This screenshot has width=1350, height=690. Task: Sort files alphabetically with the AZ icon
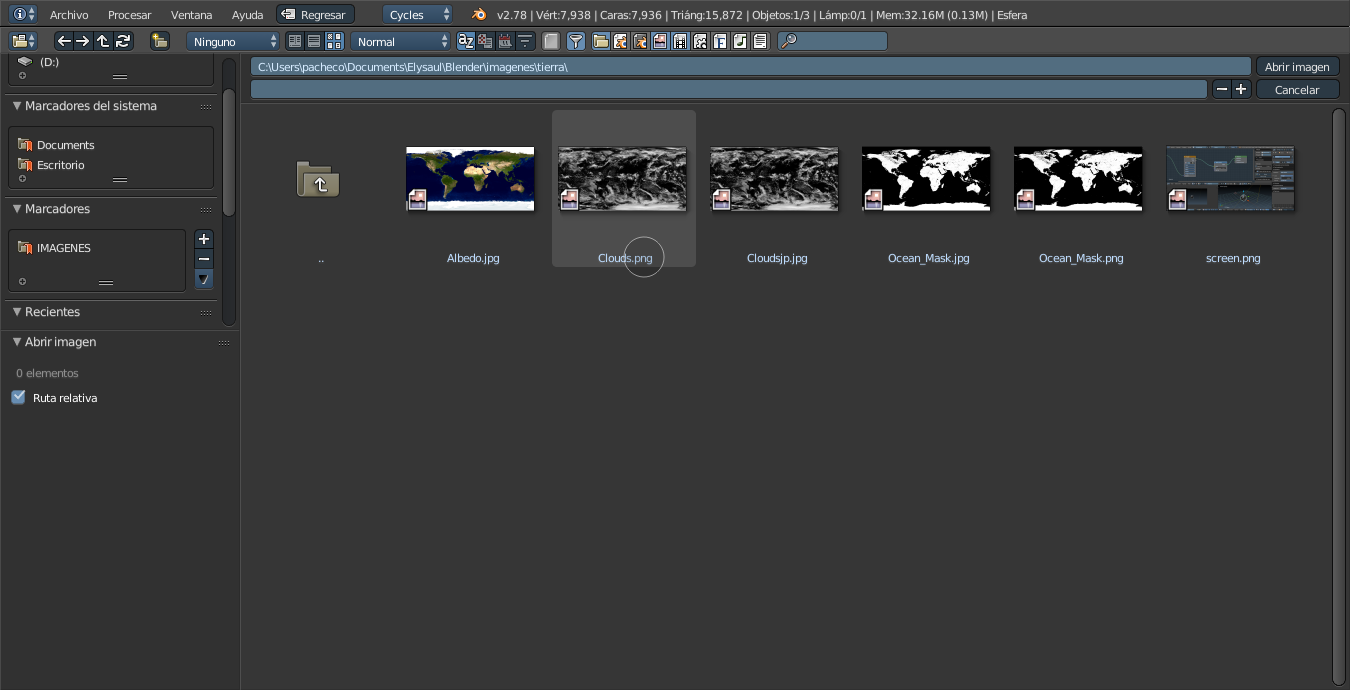pos(465,41)
